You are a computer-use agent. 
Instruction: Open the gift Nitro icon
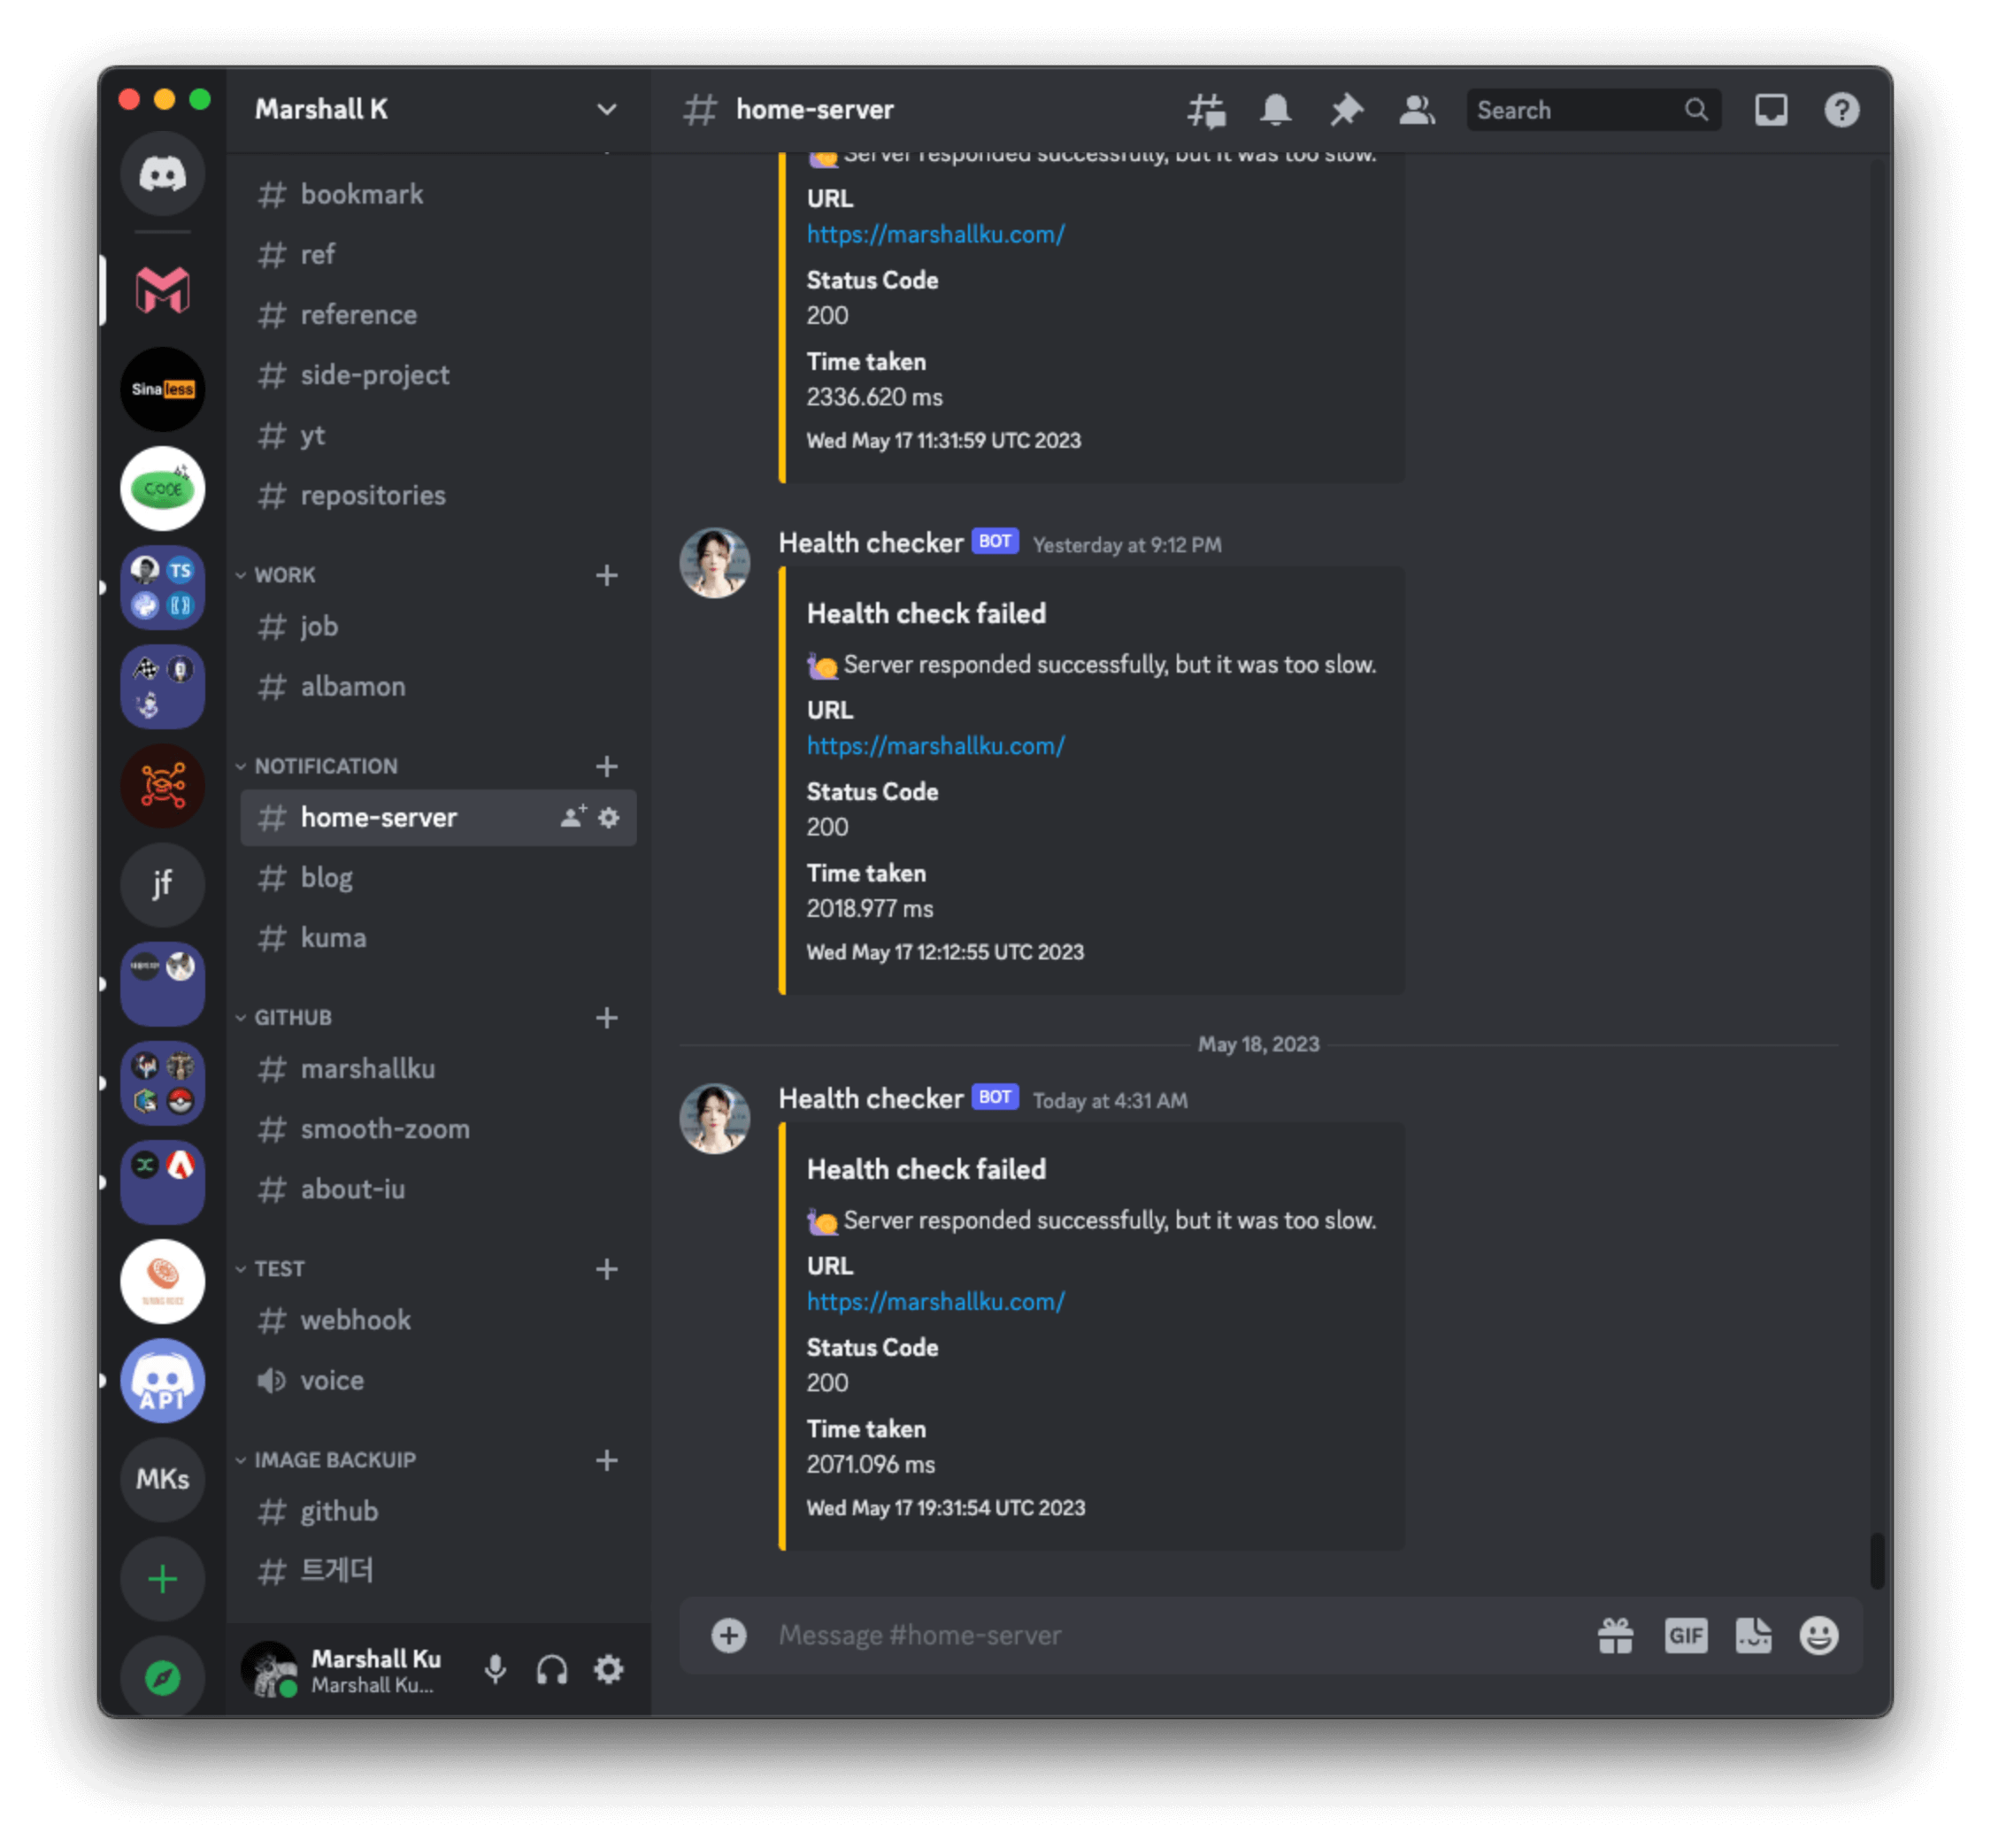coord(1615,1636)
